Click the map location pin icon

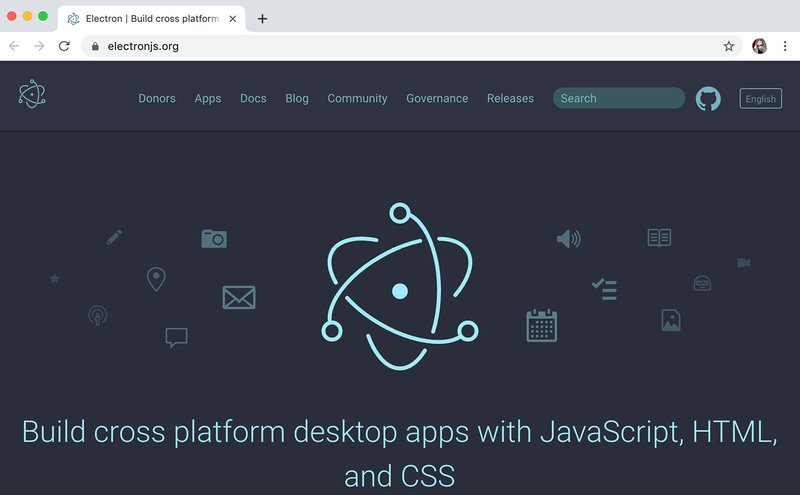point(156,279)
